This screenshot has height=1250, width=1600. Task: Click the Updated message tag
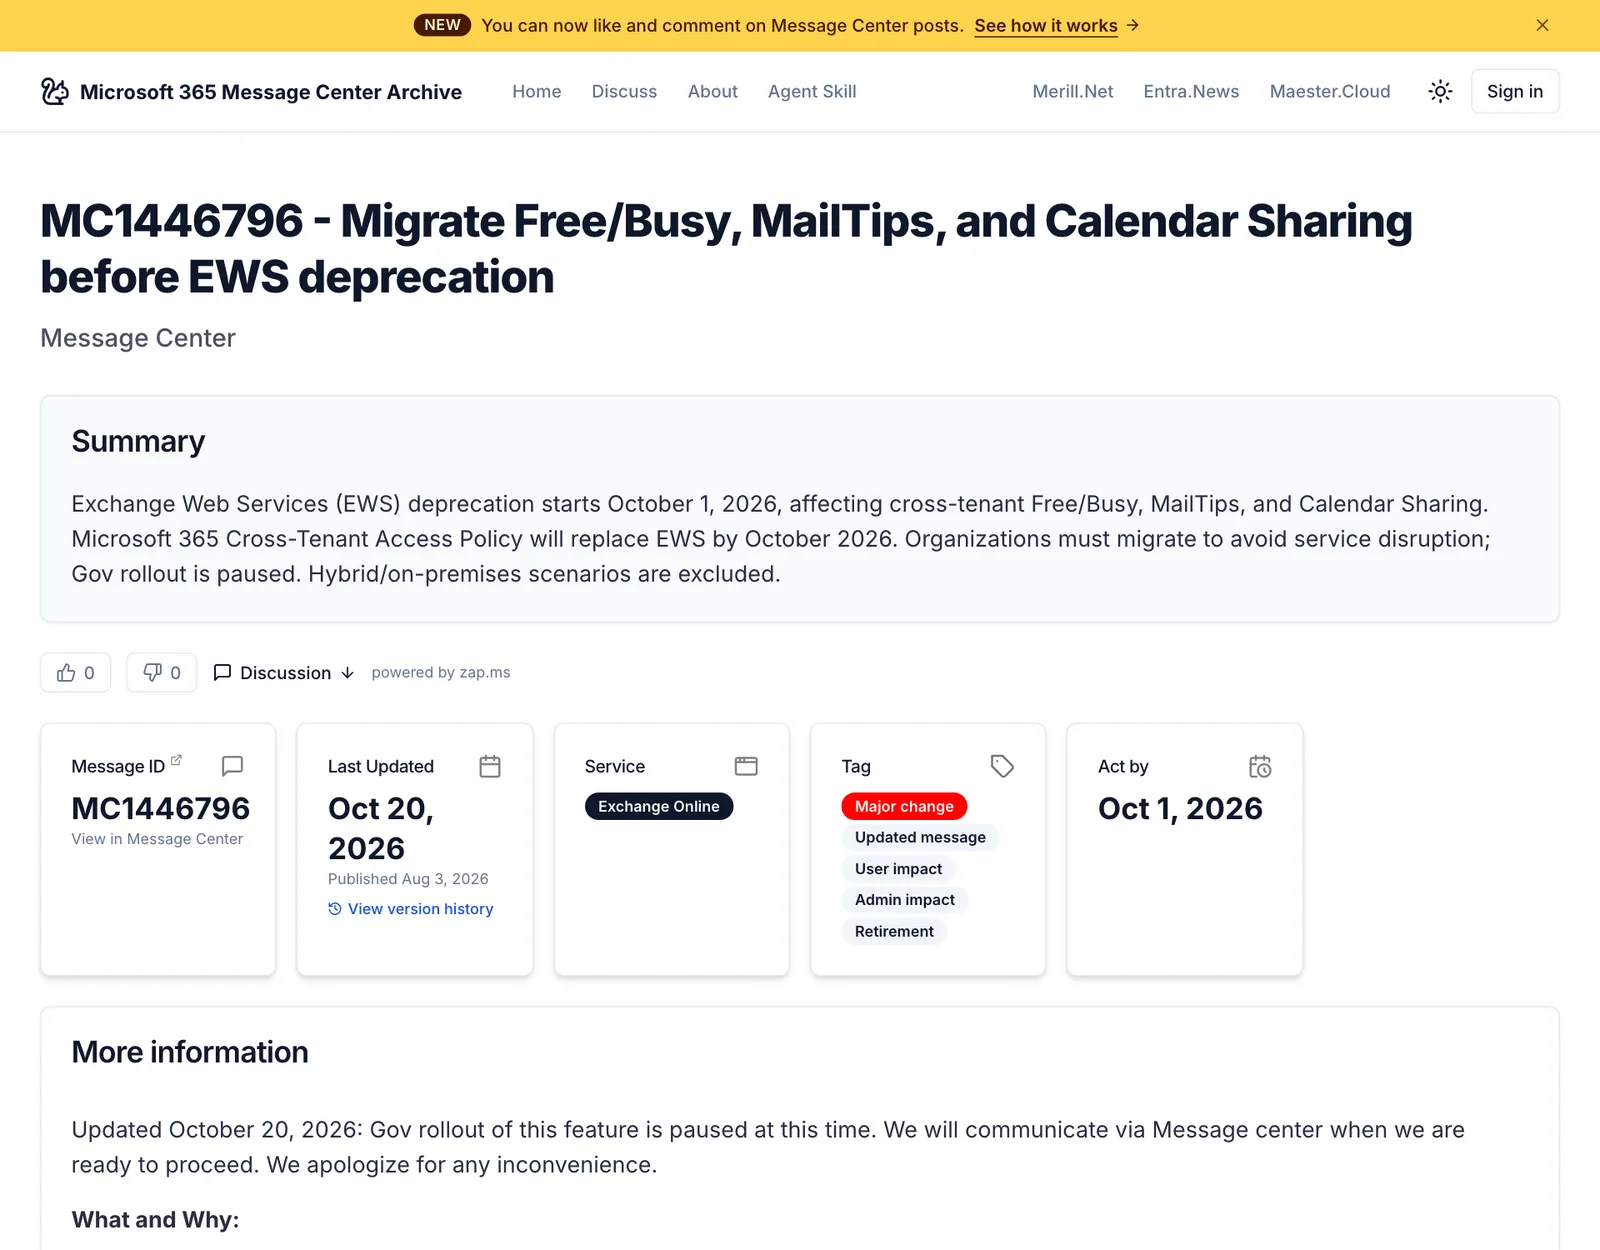click(x=920, y=837)
